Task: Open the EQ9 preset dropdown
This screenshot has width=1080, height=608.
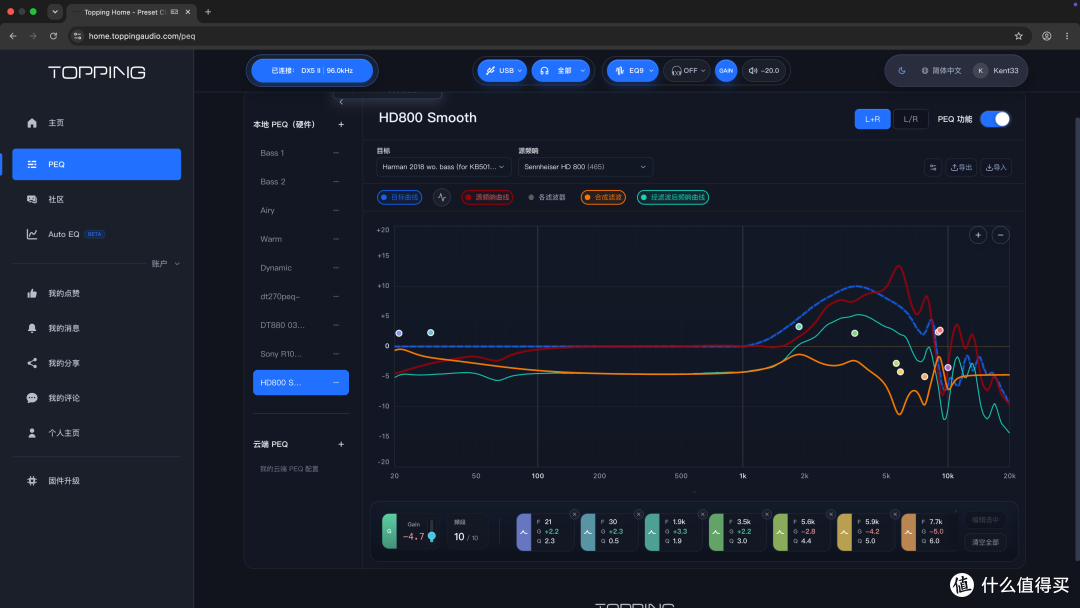Action: pyautogui.click(x=632, y=70)
